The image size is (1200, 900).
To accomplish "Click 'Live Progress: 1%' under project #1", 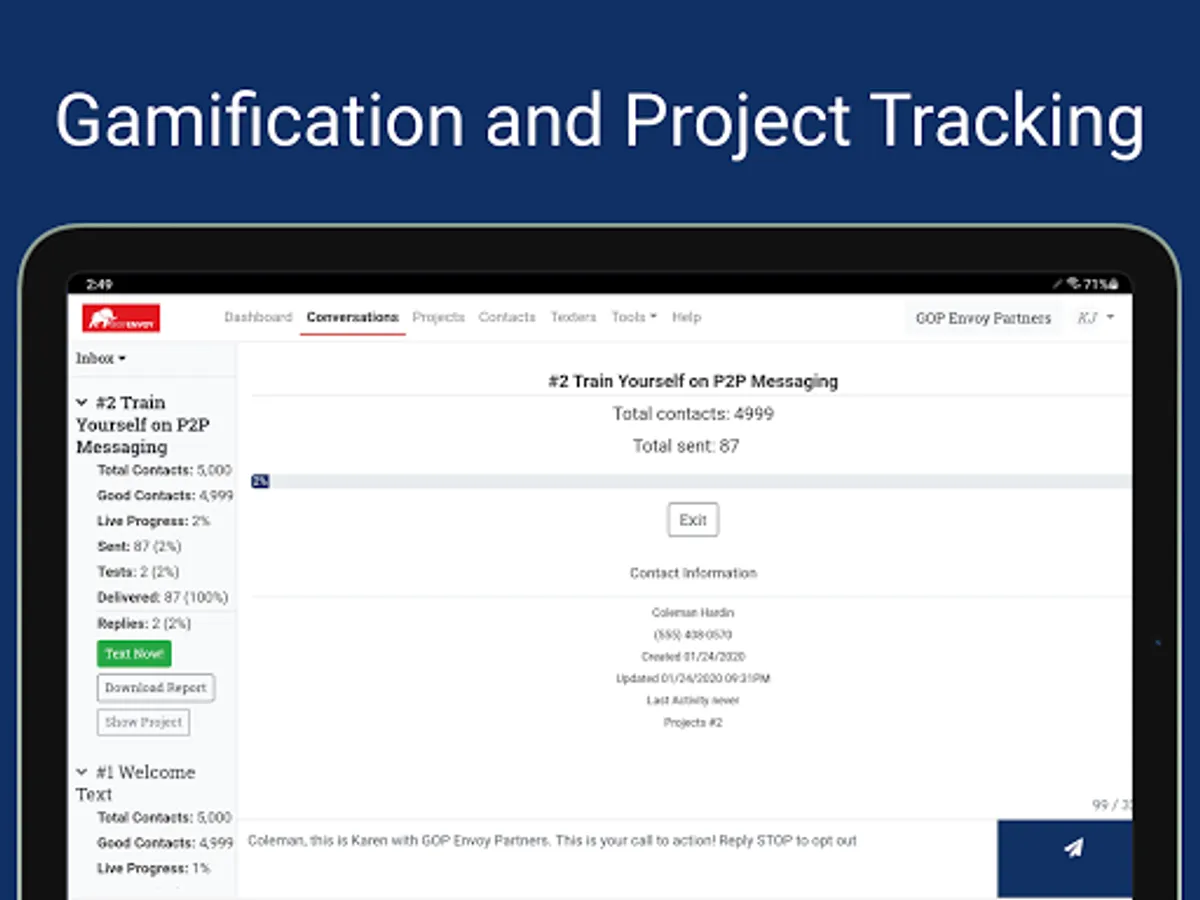I will (x=153, y=868).
